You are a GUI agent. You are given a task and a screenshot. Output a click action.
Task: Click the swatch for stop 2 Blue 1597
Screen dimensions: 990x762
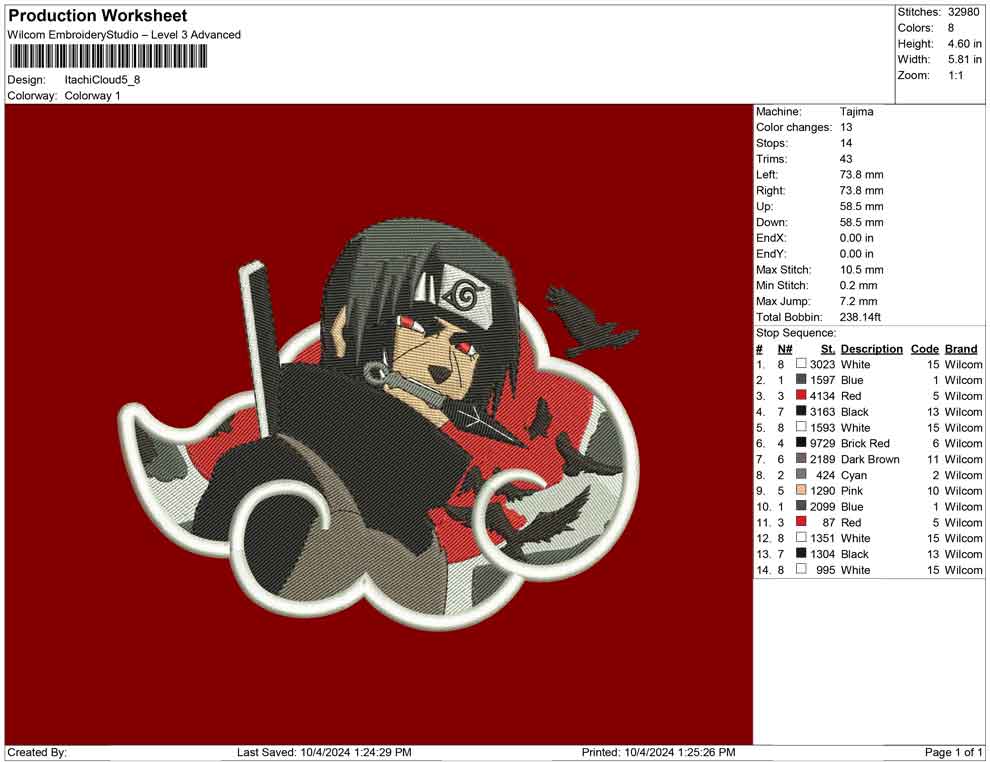coord(801,379)
